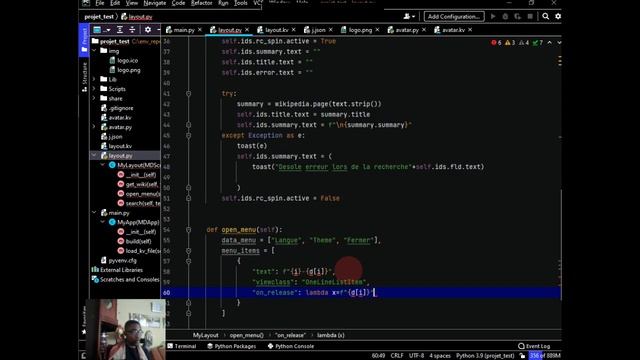
Task: Click the projet_test breadcrumb in navigation bar
Action: tap(99, 17)
